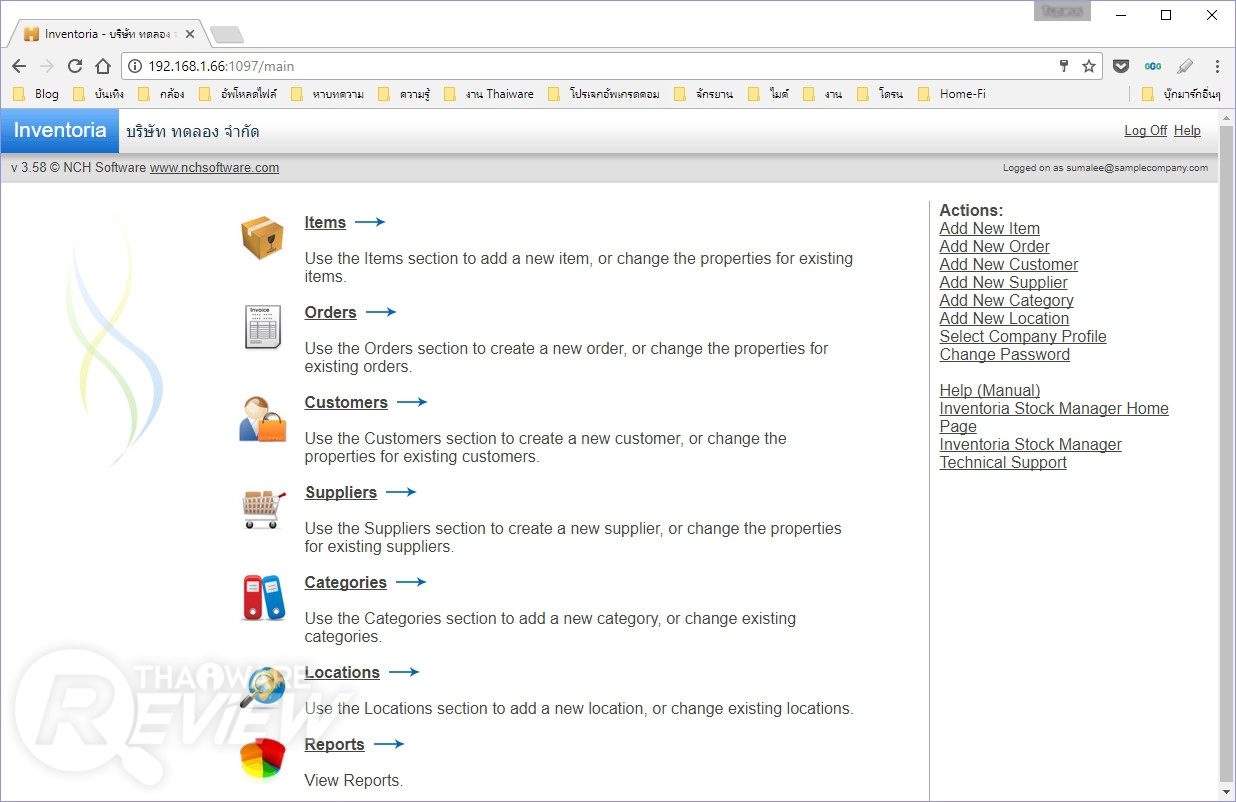Click Select Company Profile link
Screen dimensions: 1236x802
coord(1023,336)
